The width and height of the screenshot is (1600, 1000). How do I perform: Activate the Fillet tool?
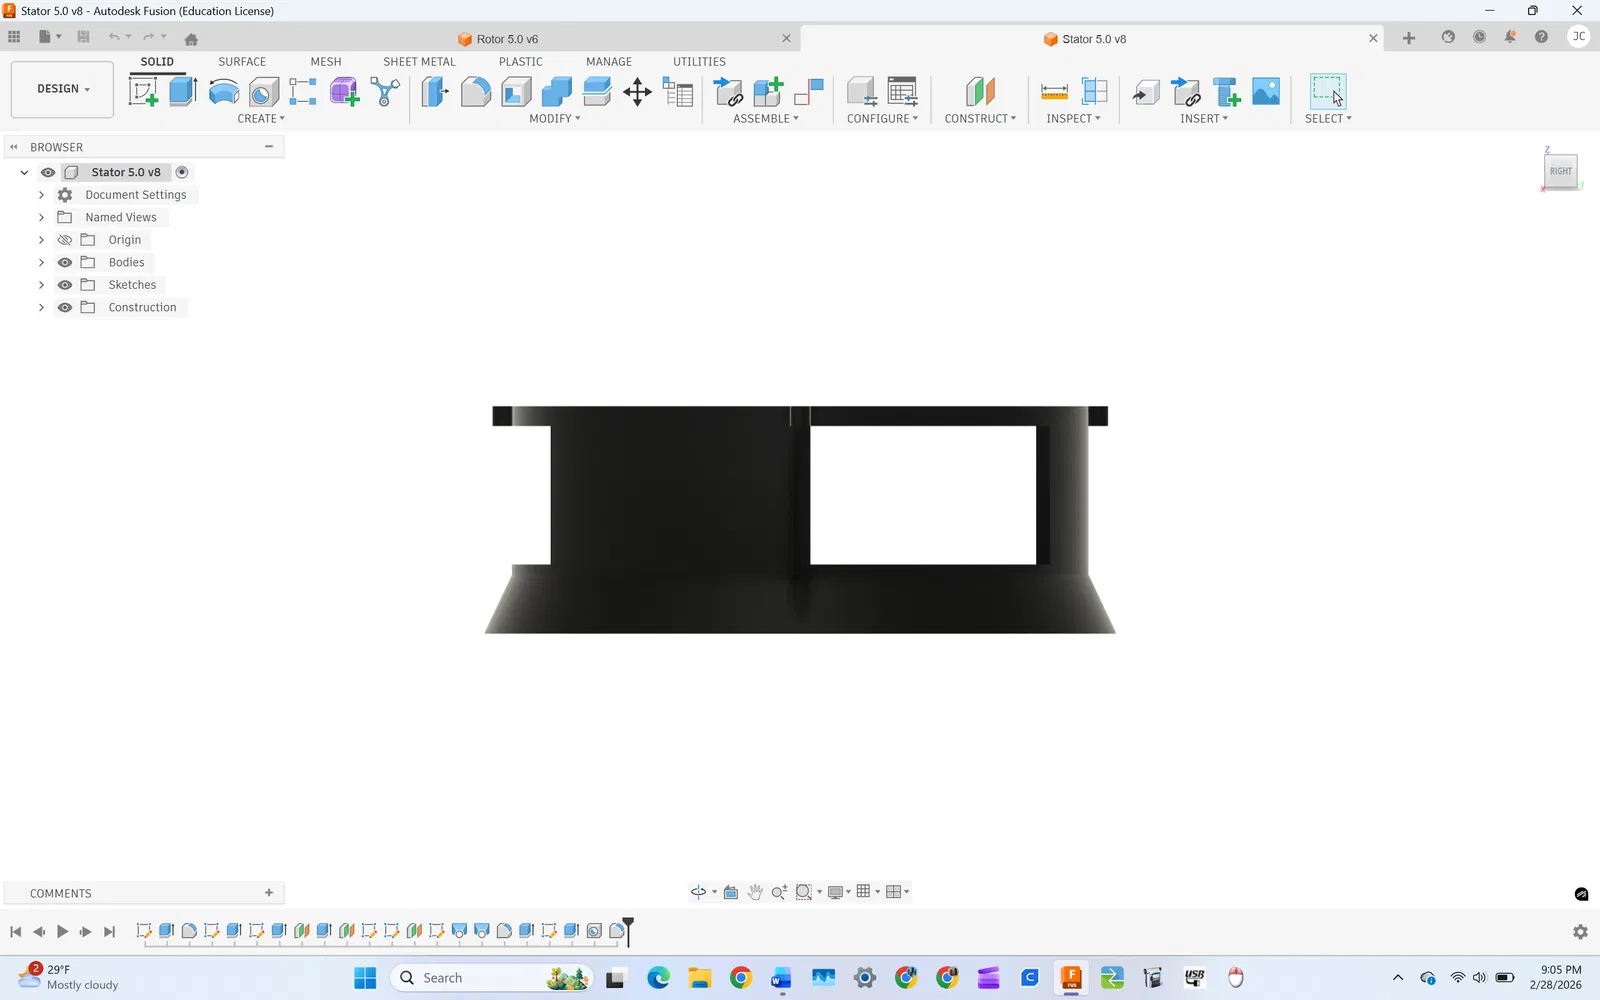(476, 92)
